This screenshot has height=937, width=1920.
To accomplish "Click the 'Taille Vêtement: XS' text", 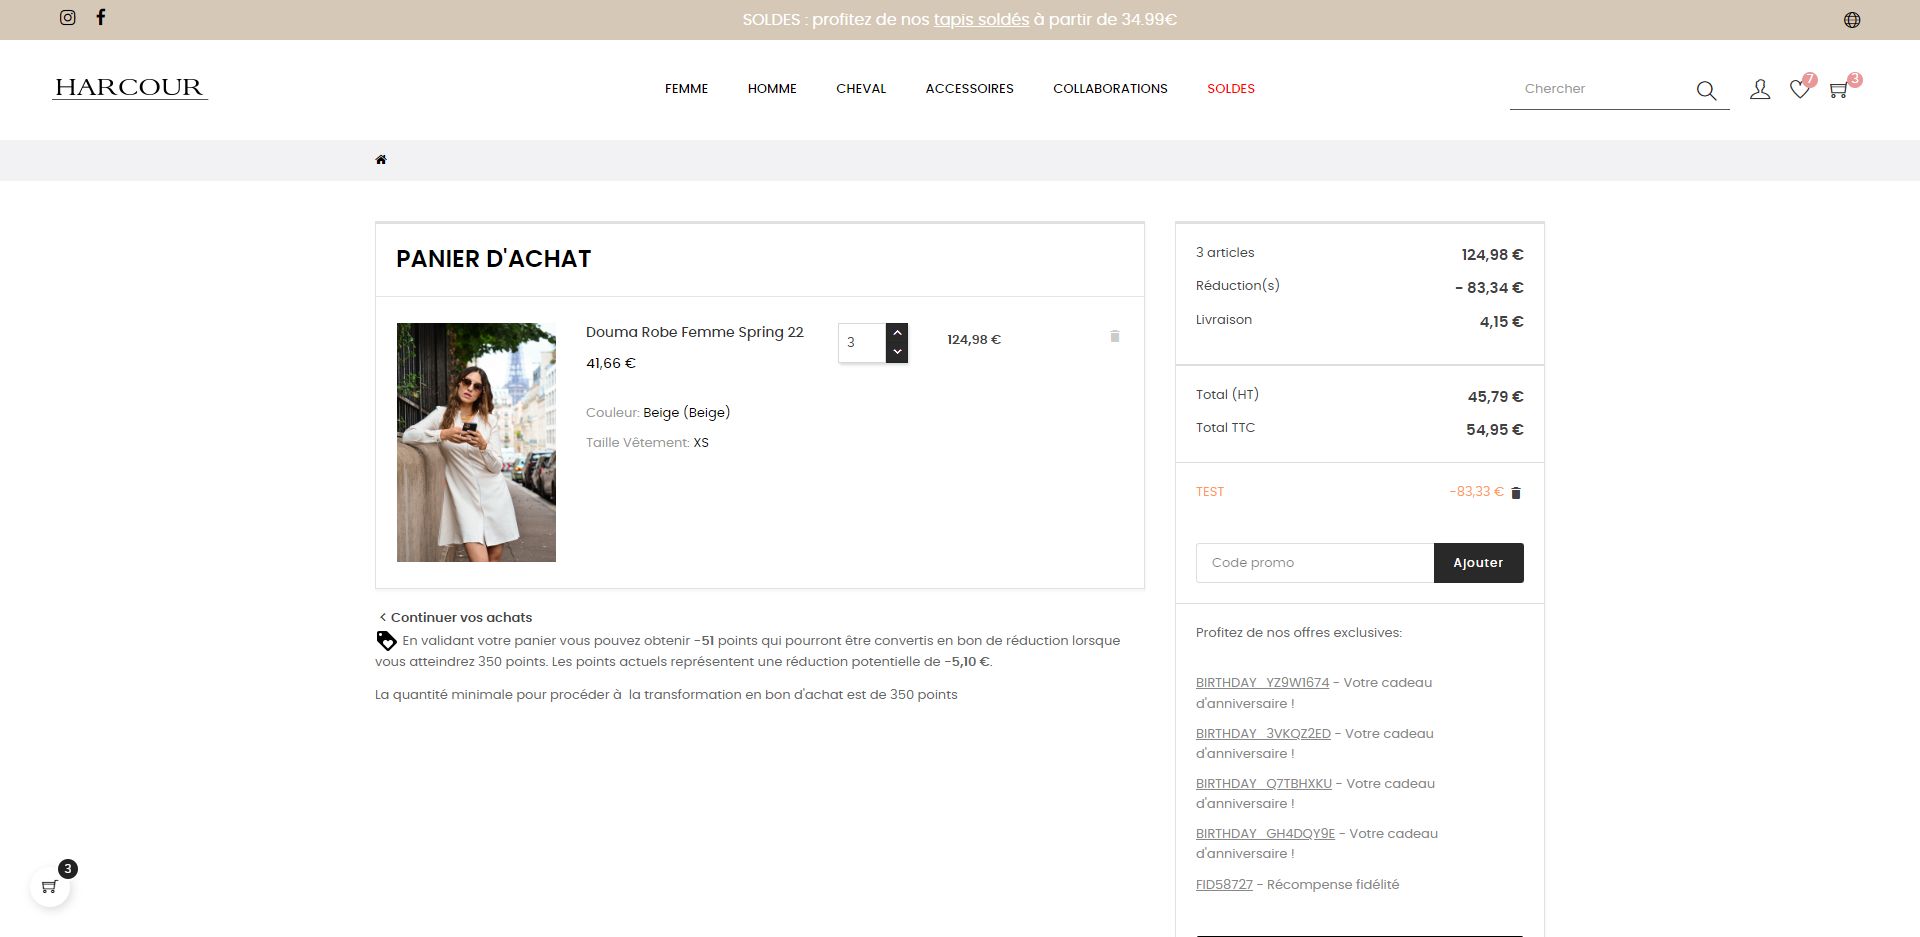I will click(x=647, y=443).
